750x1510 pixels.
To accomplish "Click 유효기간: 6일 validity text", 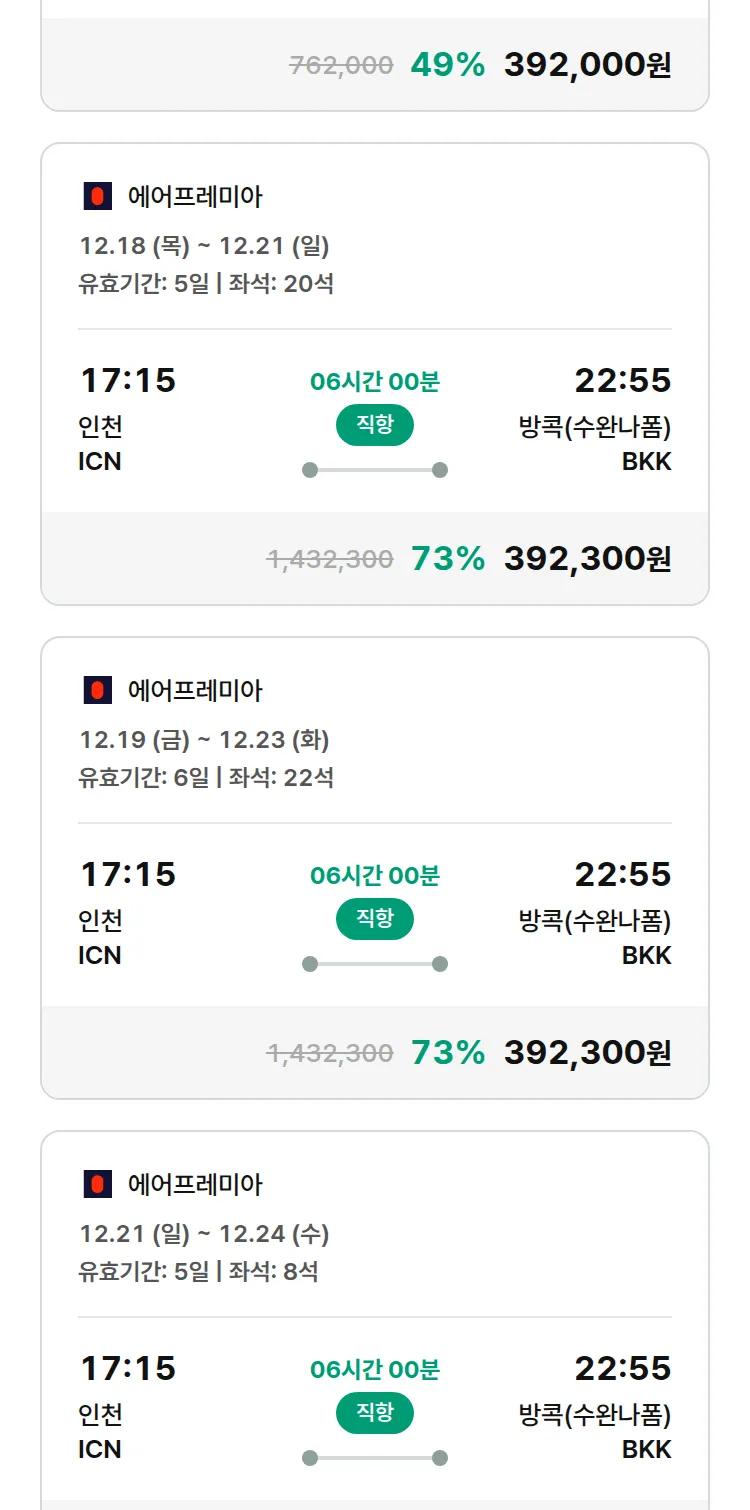I will tap(143, 778).
